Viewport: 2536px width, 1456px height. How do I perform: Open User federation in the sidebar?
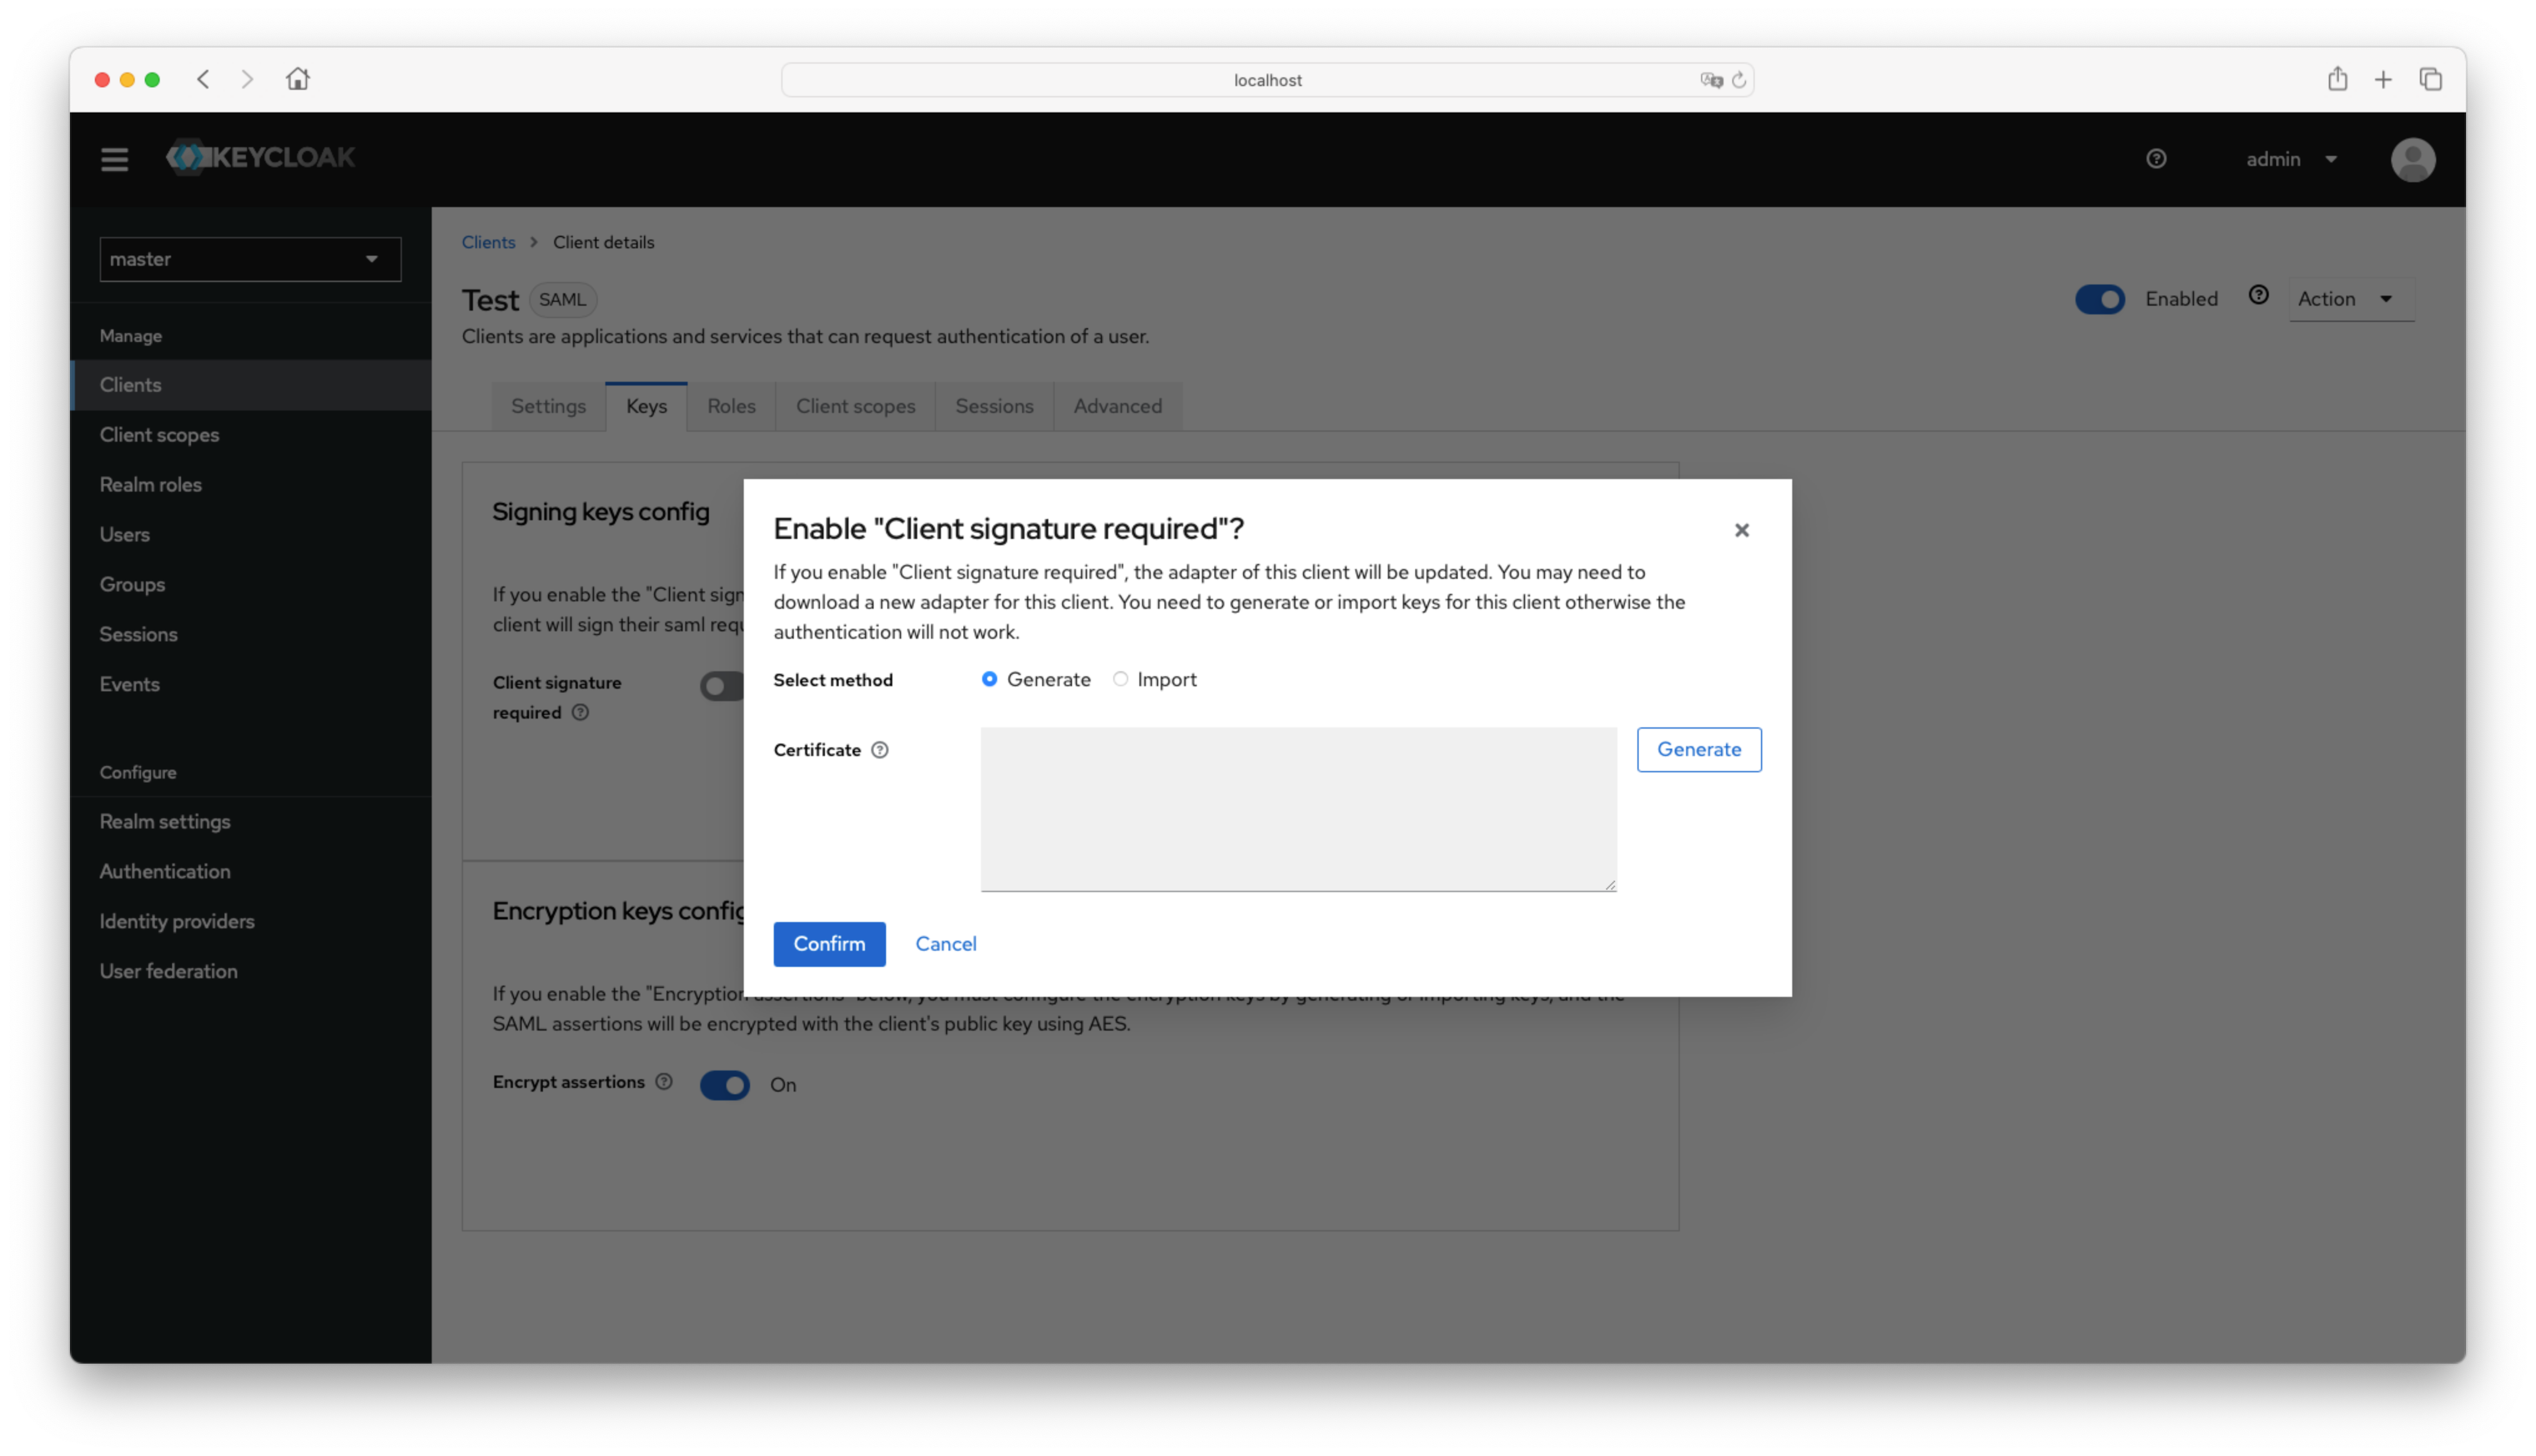pos(250,972)
